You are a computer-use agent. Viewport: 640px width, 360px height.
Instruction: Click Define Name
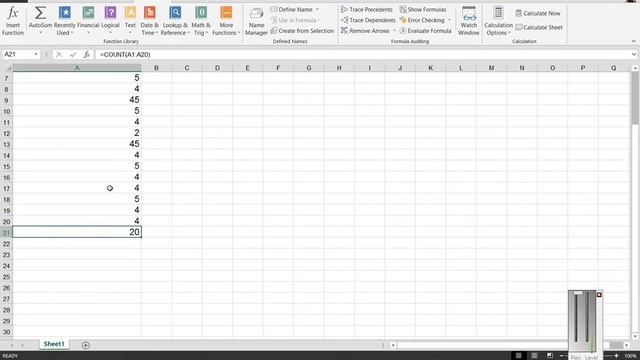pos(291,9)
